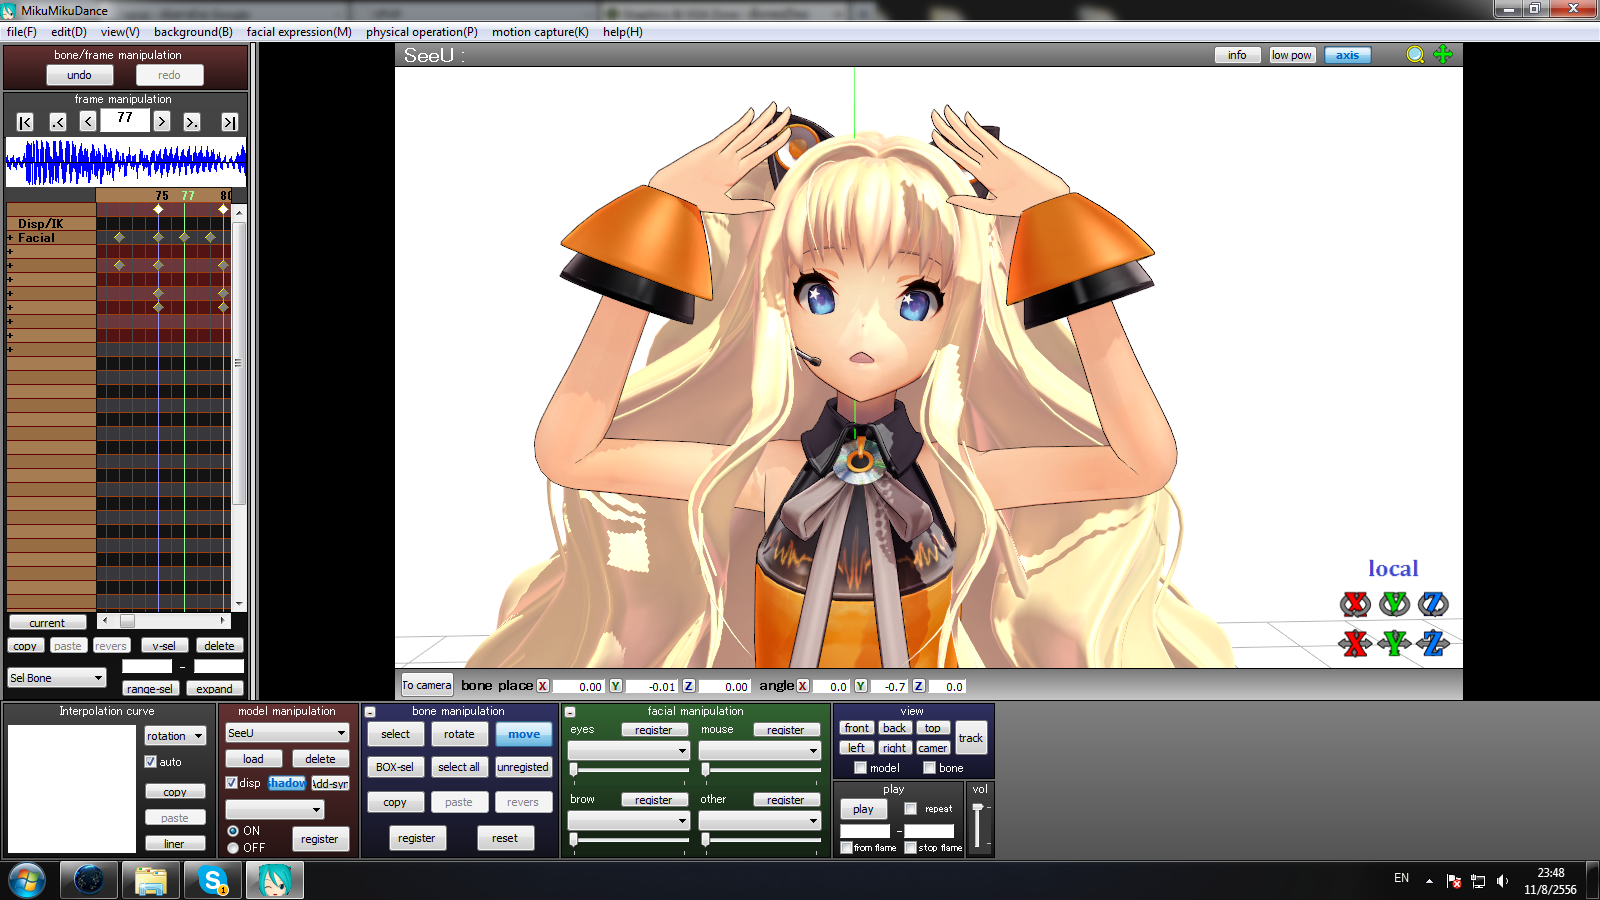Viewport: 1600px width, 900px height.
Task: Click the audio waveform display
Action: tap(126, 162)
